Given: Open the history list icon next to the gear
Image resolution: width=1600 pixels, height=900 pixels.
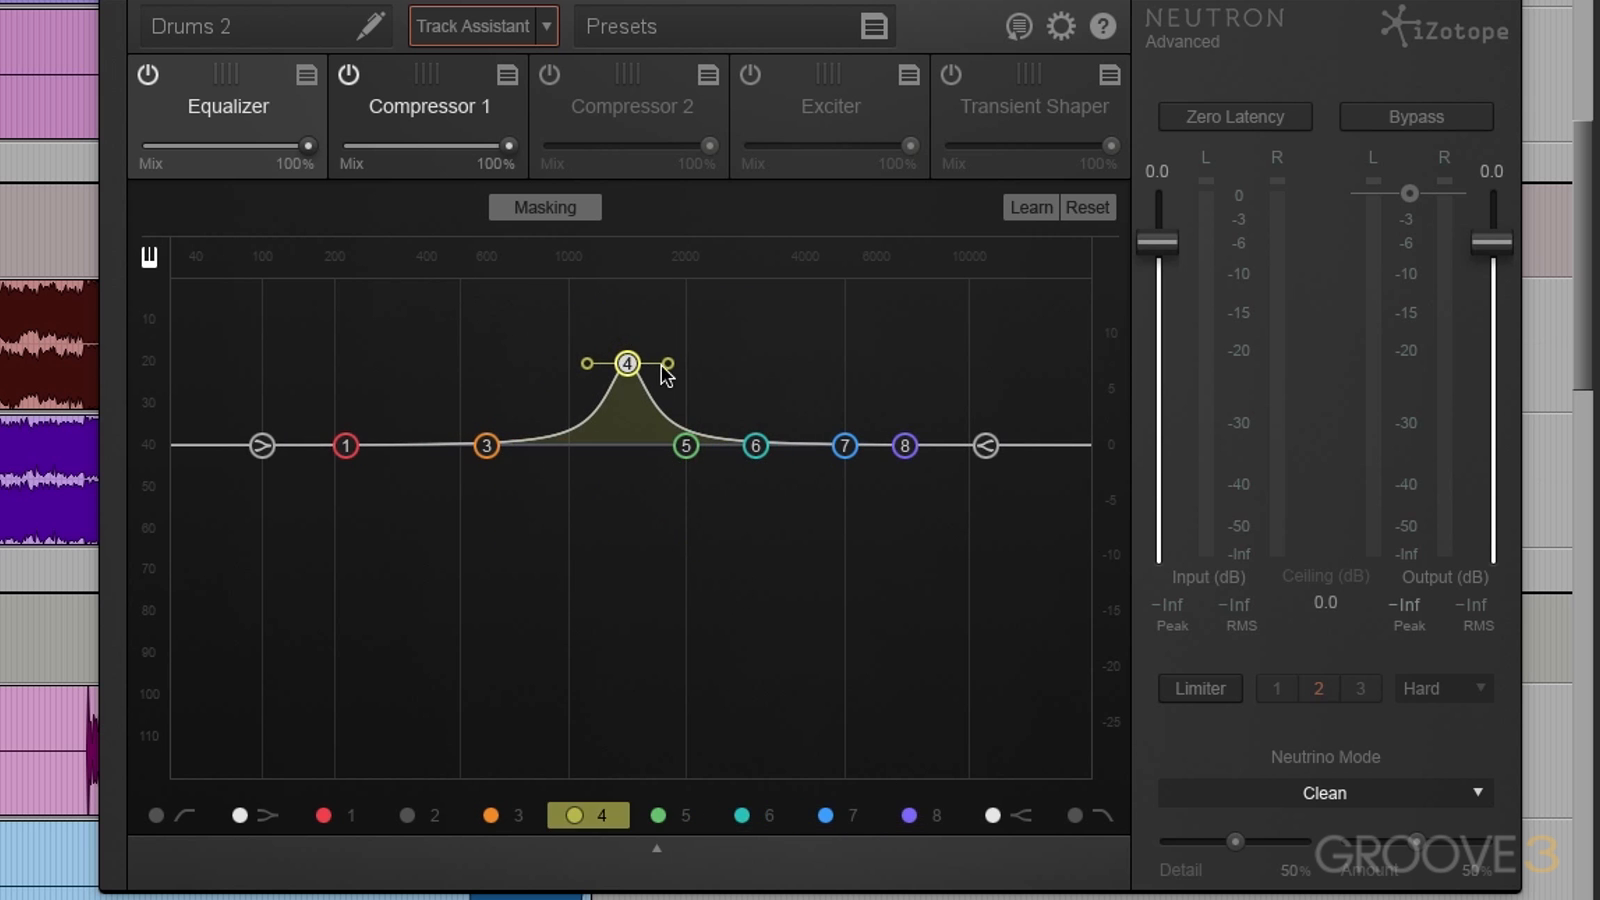Looking at the screenshot, I should coord(1018,26).
